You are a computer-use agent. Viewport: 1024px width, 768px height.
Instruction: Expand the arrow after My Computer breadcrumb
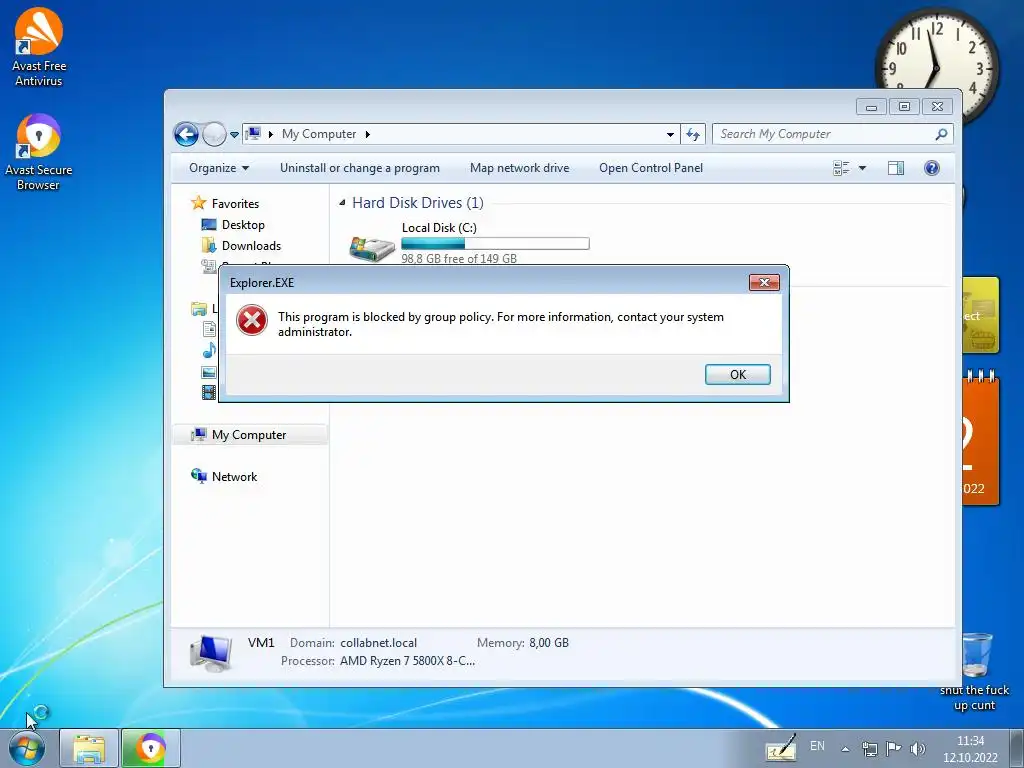click(x=368, y=134)
